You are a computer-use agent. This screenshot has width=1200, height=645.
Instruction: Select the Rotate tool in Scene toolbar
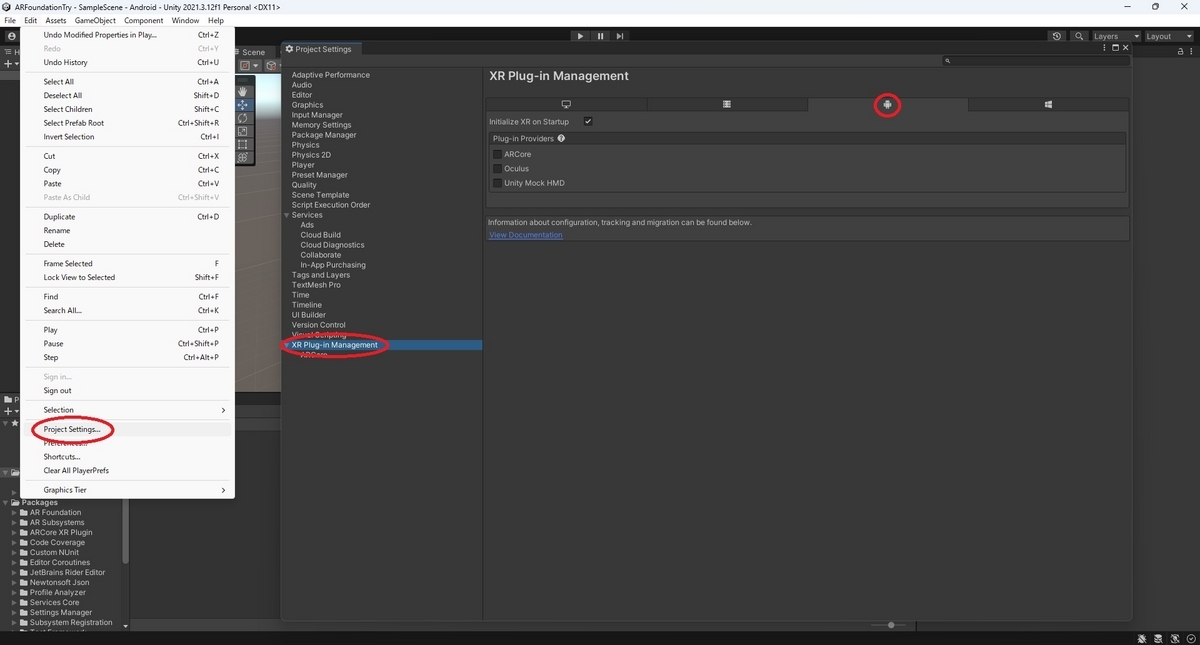click(242, 118)
